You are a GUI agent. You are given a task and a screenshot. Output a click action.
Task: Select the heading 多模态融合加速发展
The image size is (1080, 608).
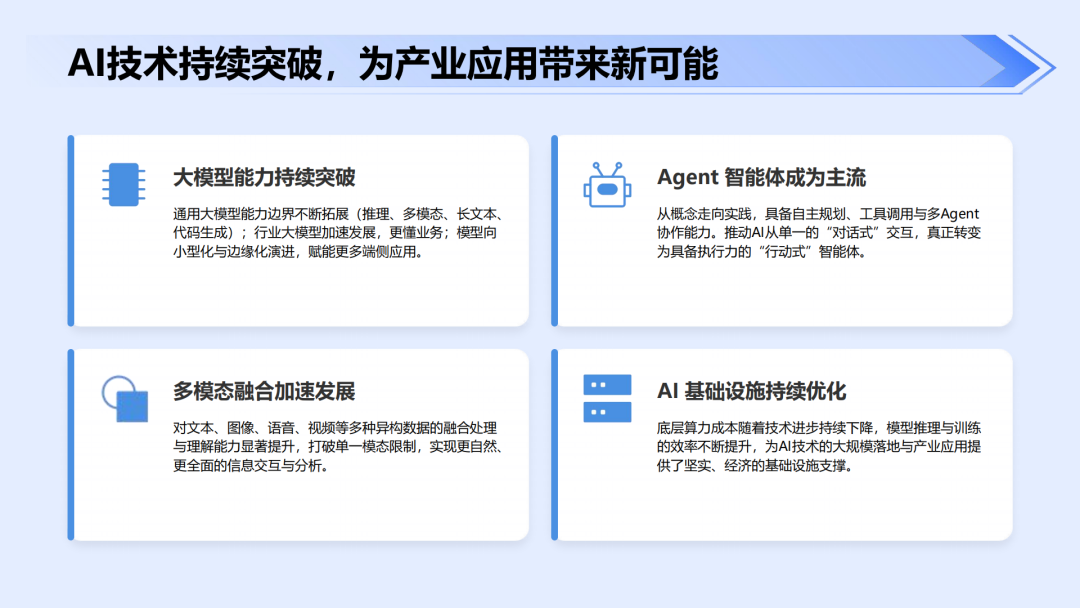point(264,392)
